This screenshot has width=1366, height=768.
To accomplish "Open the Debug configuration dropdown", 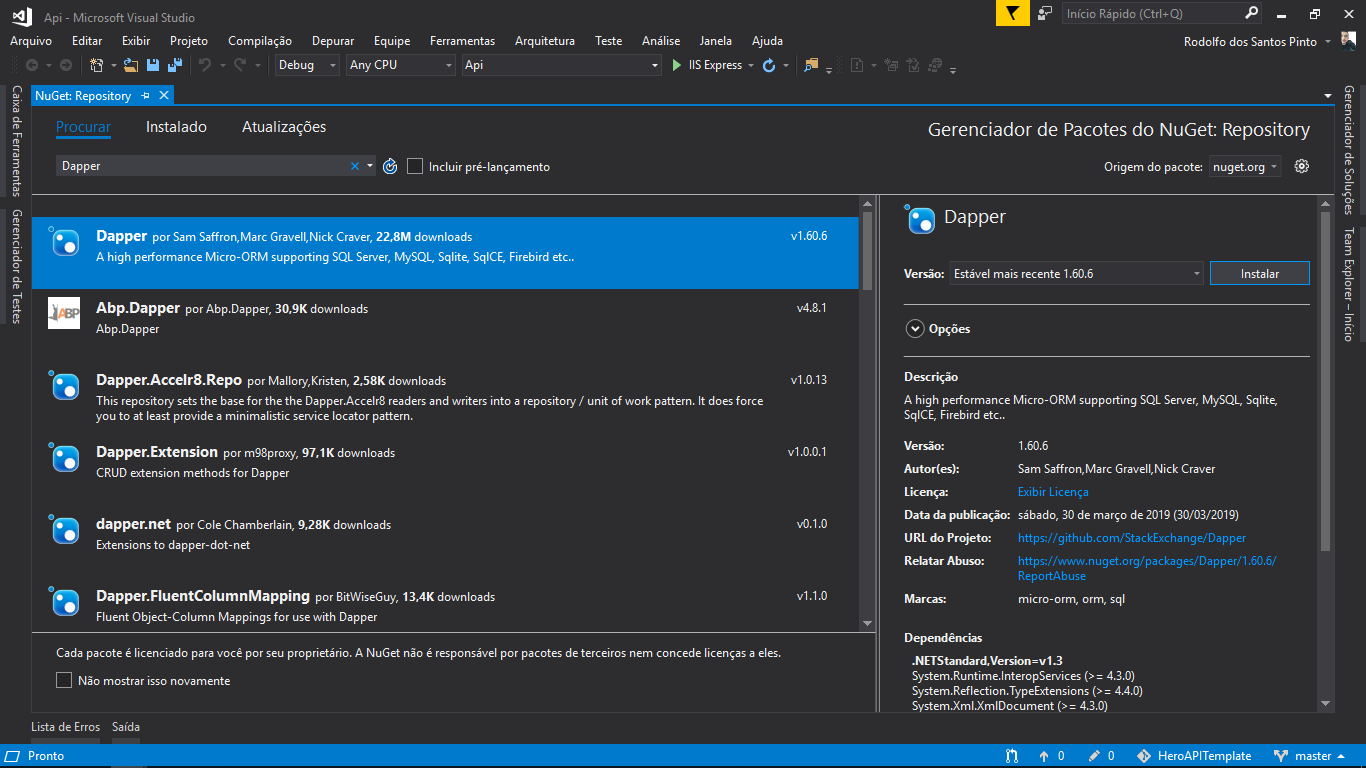I will pyautogui.click(x=306, y=65).
